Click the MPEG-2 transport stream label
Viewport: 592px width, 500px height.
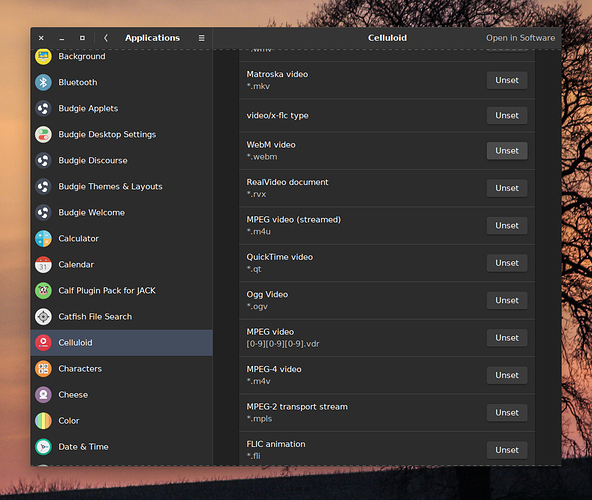point(297,407)
